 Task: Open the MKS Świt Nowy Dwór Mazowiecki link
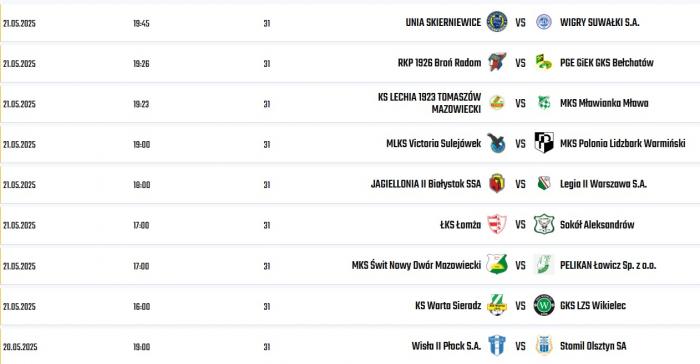click(x=417, y=265)
